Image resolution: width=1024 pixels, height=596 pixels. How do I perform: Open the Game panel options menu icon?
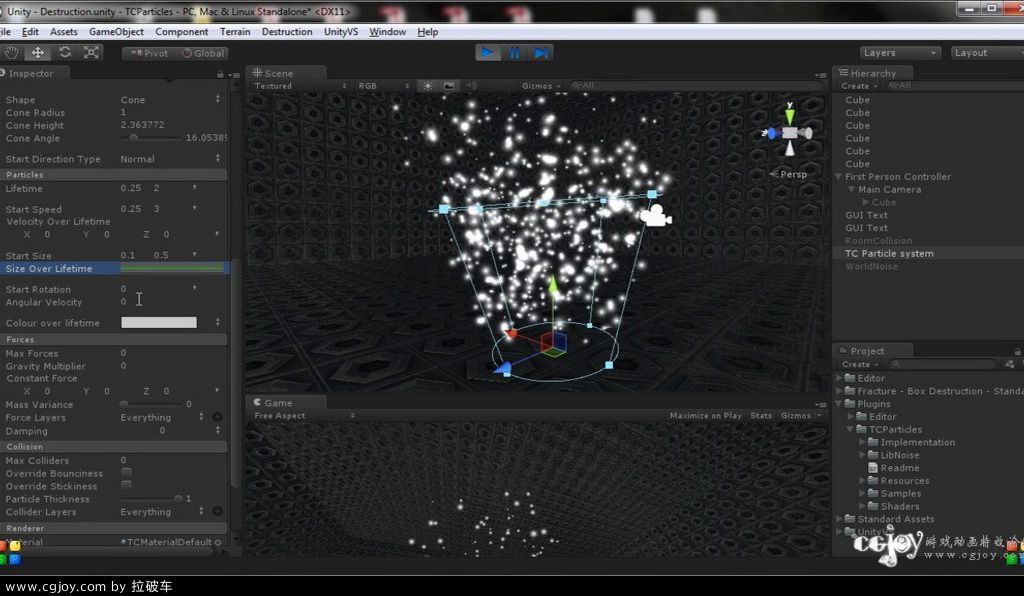pos(820,405)
